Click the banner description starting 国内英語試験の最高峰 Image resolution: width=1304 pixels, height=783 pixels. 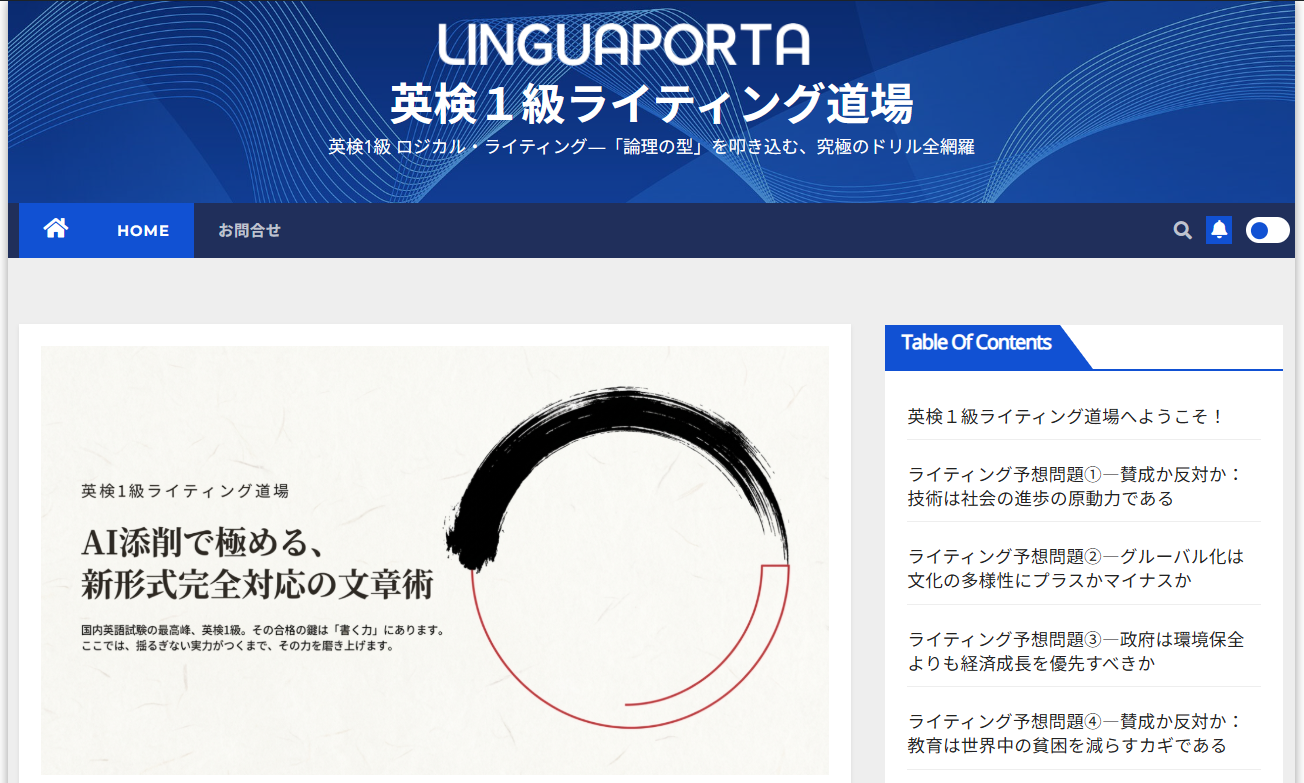[x=262, y=638]
